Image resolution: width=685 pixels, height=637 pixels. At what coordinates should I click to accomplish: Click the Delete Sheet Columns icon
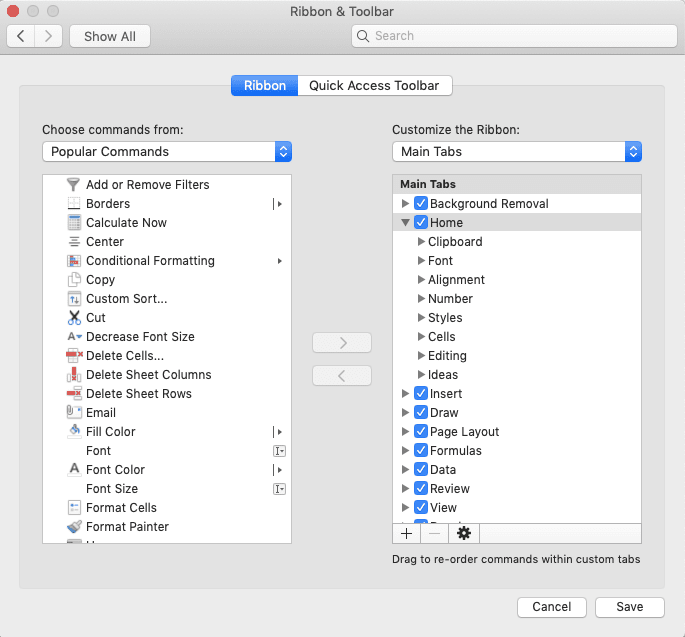(74, 374)
